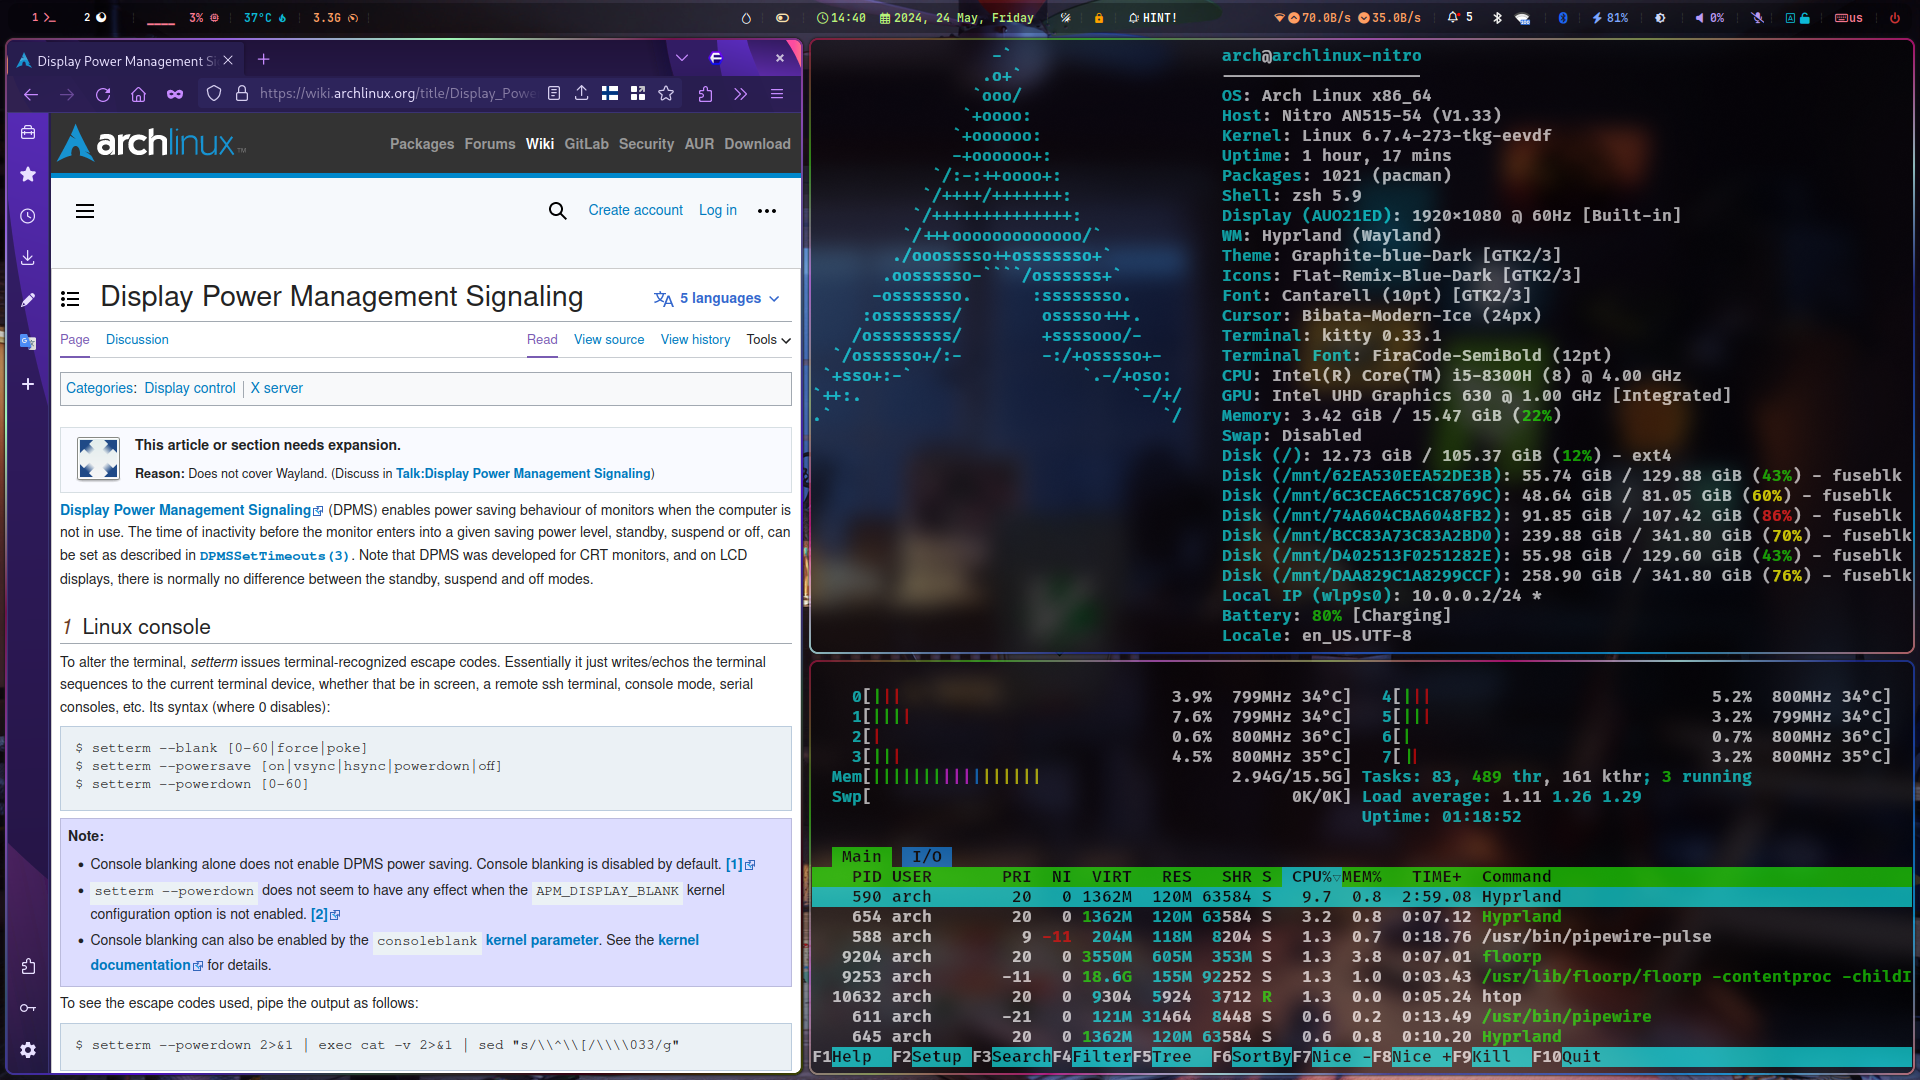Toggle the volume 0% mute indicator
Image resolution: width=1920 pixels, height=1080 pixels.
1709,18
